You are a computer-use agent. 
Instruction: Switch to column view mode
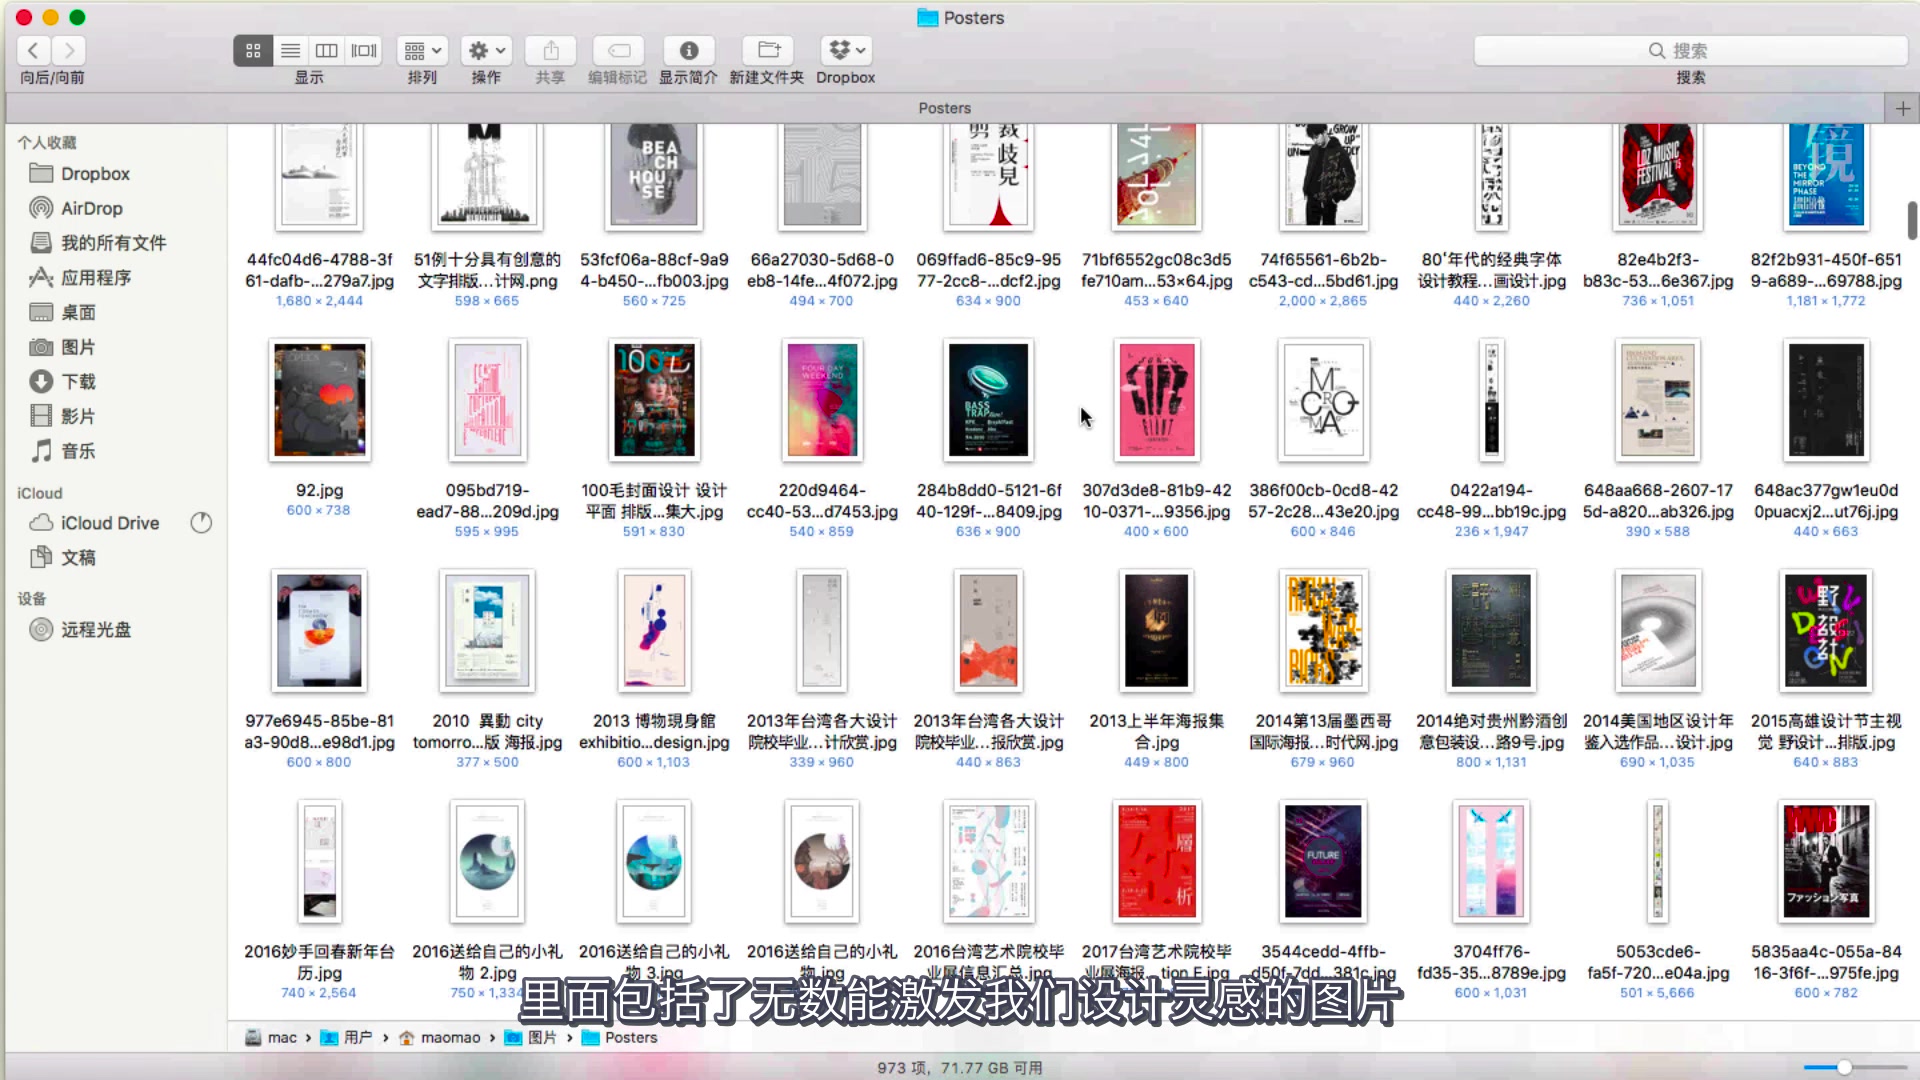tap(326, 50)
